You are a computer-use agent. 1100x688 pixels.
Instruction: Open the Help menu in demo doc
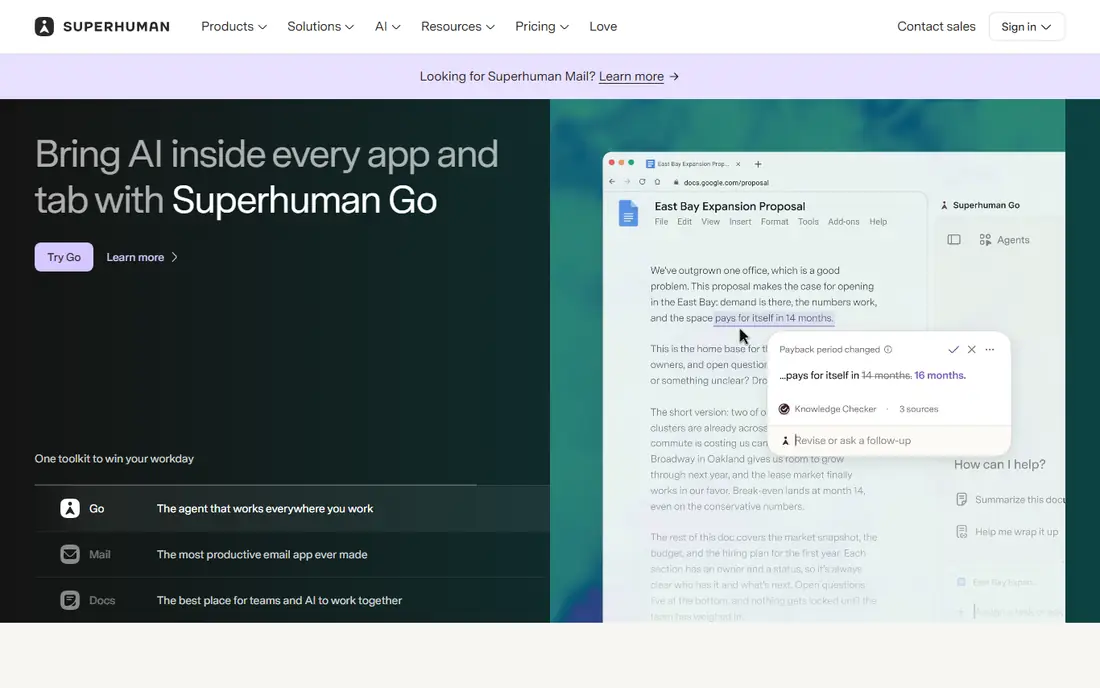point(878,222)
